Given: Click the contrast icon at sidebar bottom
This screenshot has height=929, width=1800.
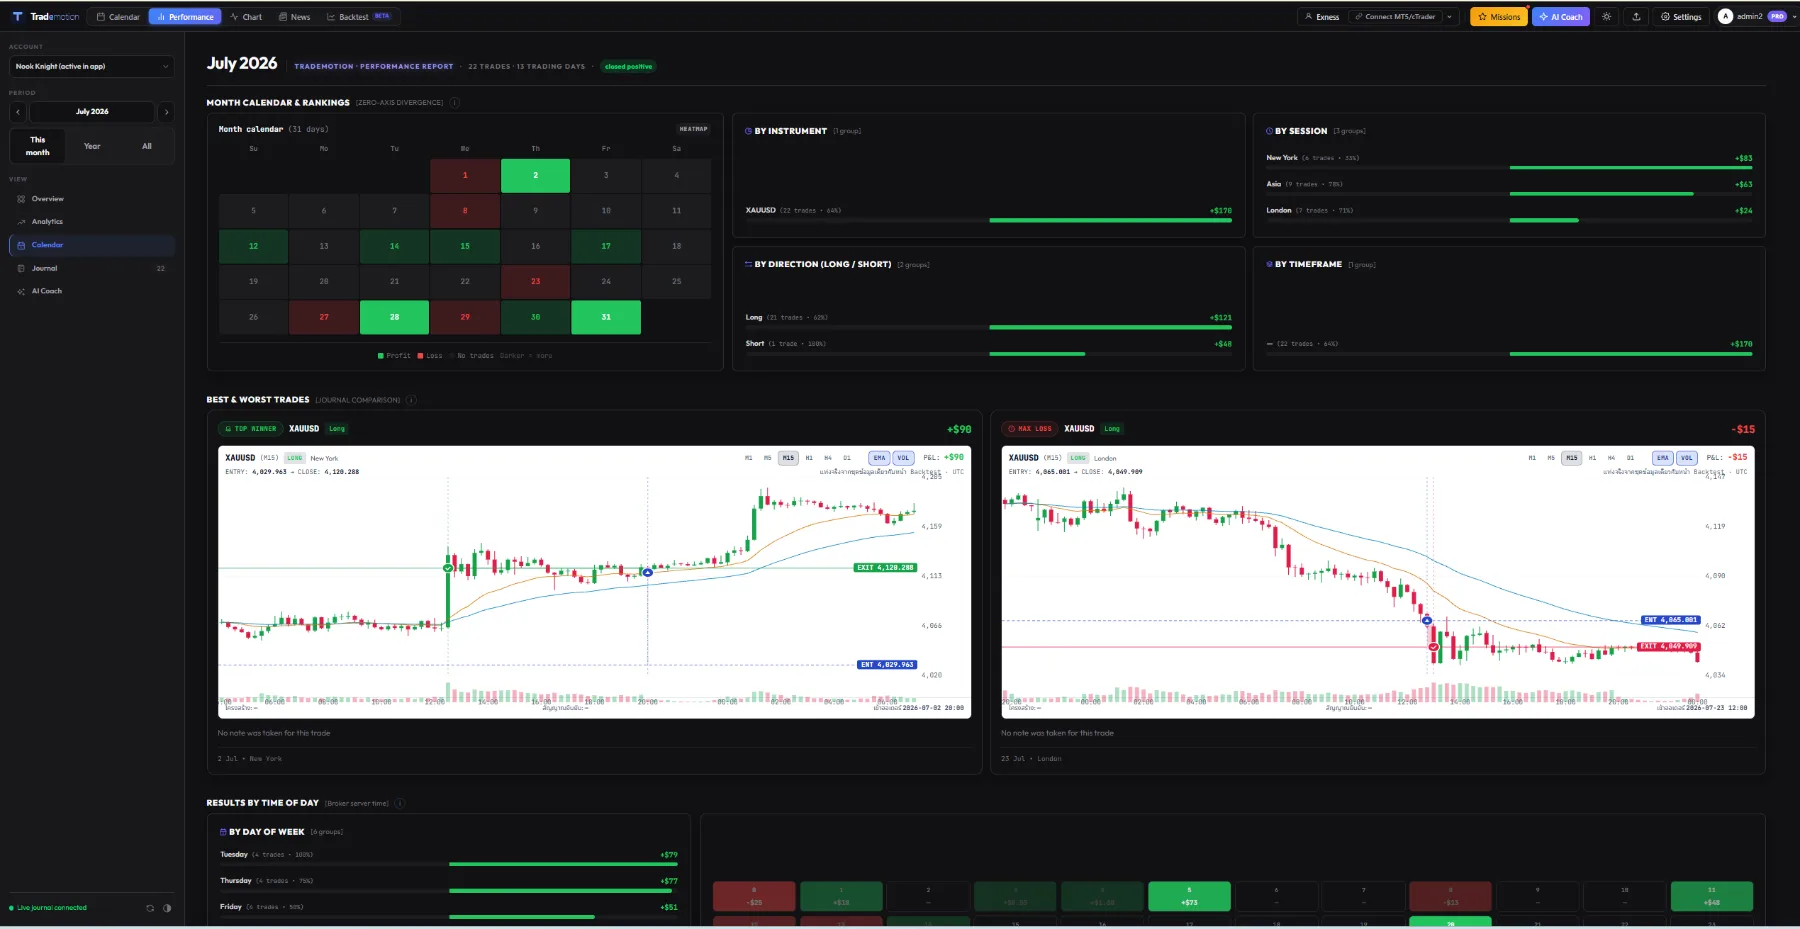Looking at the screenshot, I should coord(167,908).
